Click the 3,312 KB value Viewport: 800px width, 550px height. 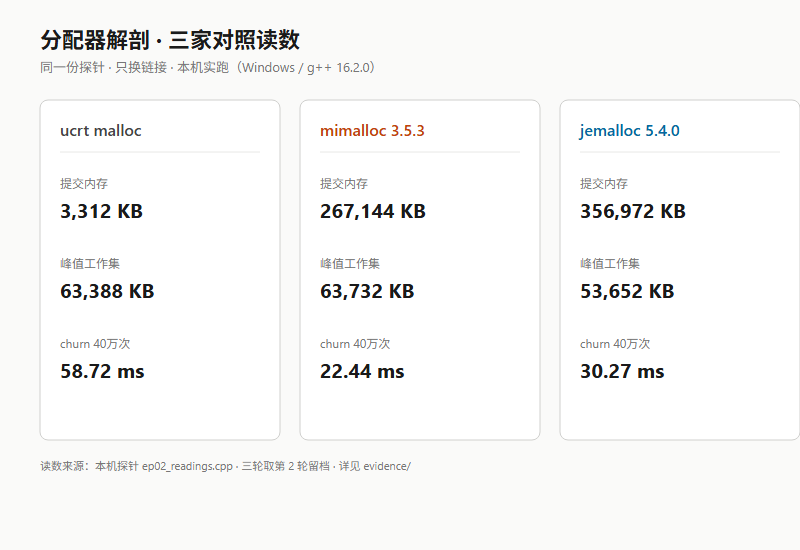(x=102, y=211)
